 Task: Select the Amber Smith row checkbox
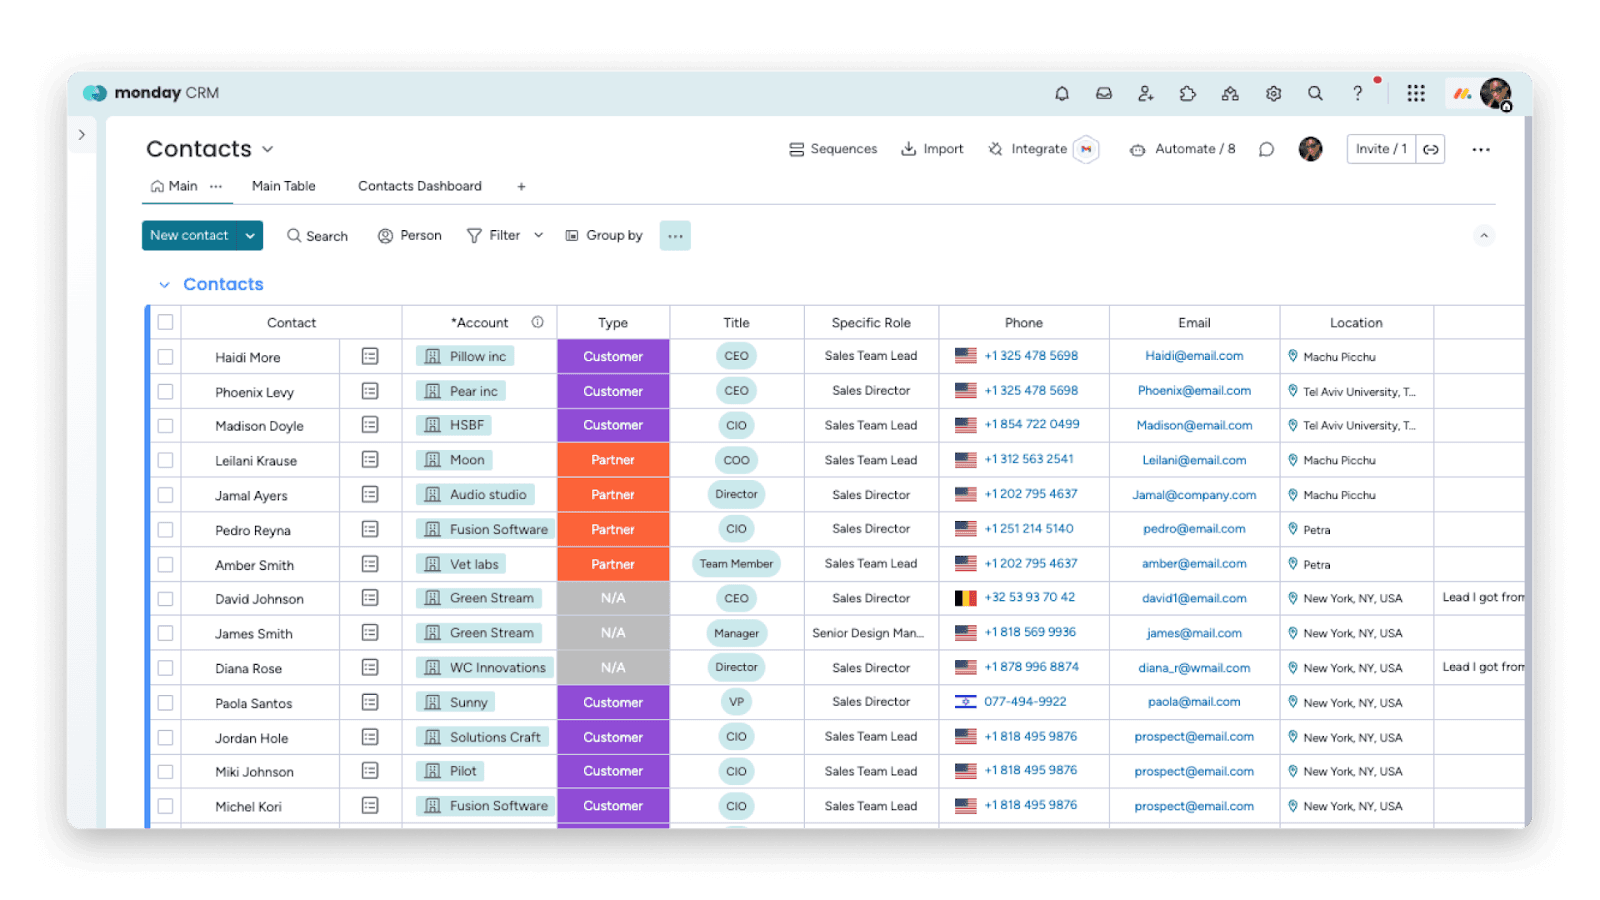tap(165, 565)
